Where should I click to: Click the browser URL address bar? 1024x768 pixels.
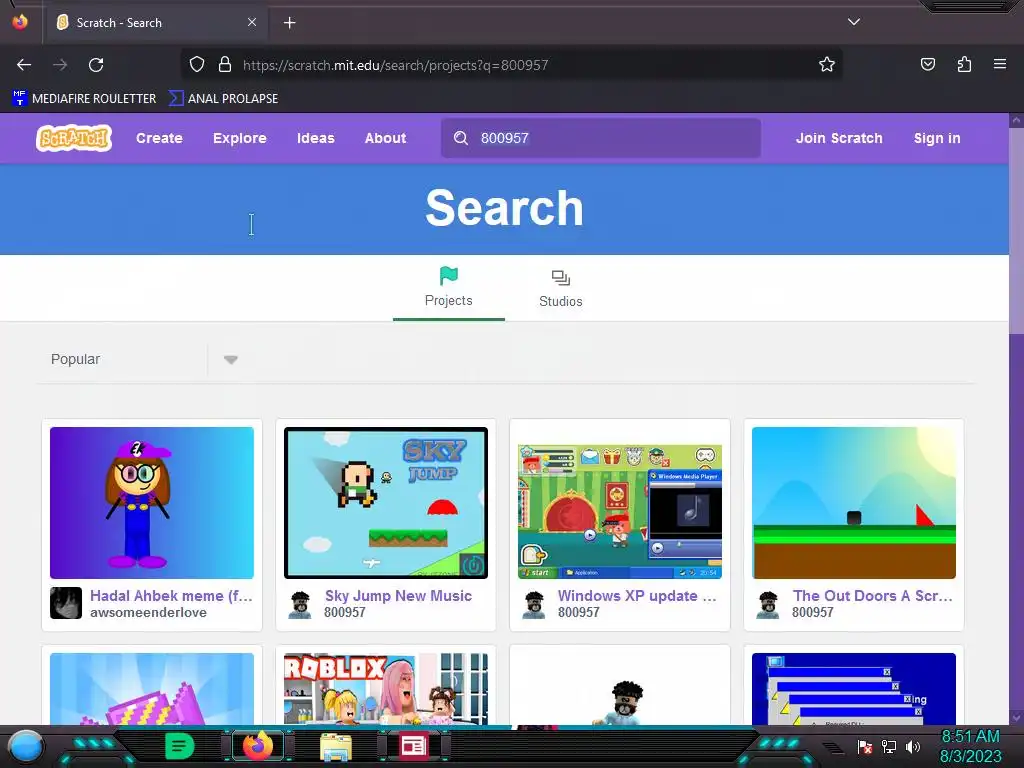tap(511, 65)
